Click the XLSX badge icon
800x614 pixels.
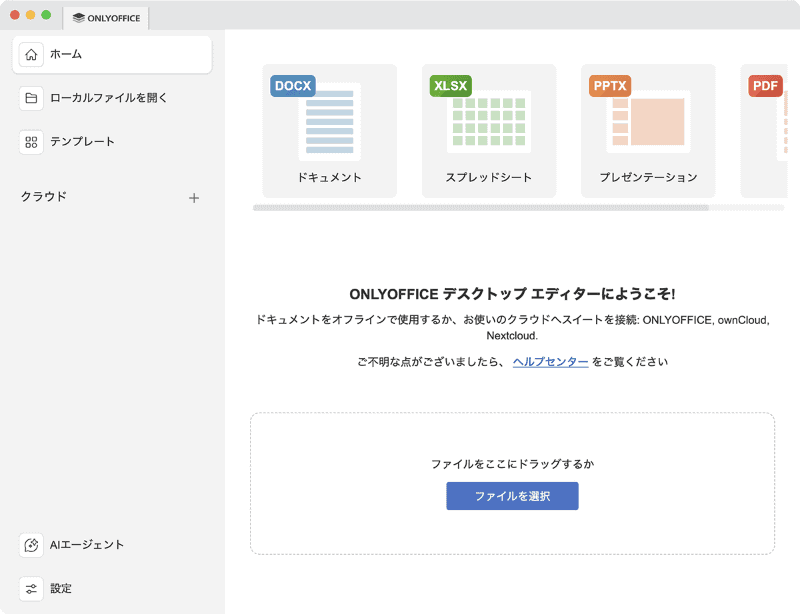pyautogui.click(x=451, y=86)
